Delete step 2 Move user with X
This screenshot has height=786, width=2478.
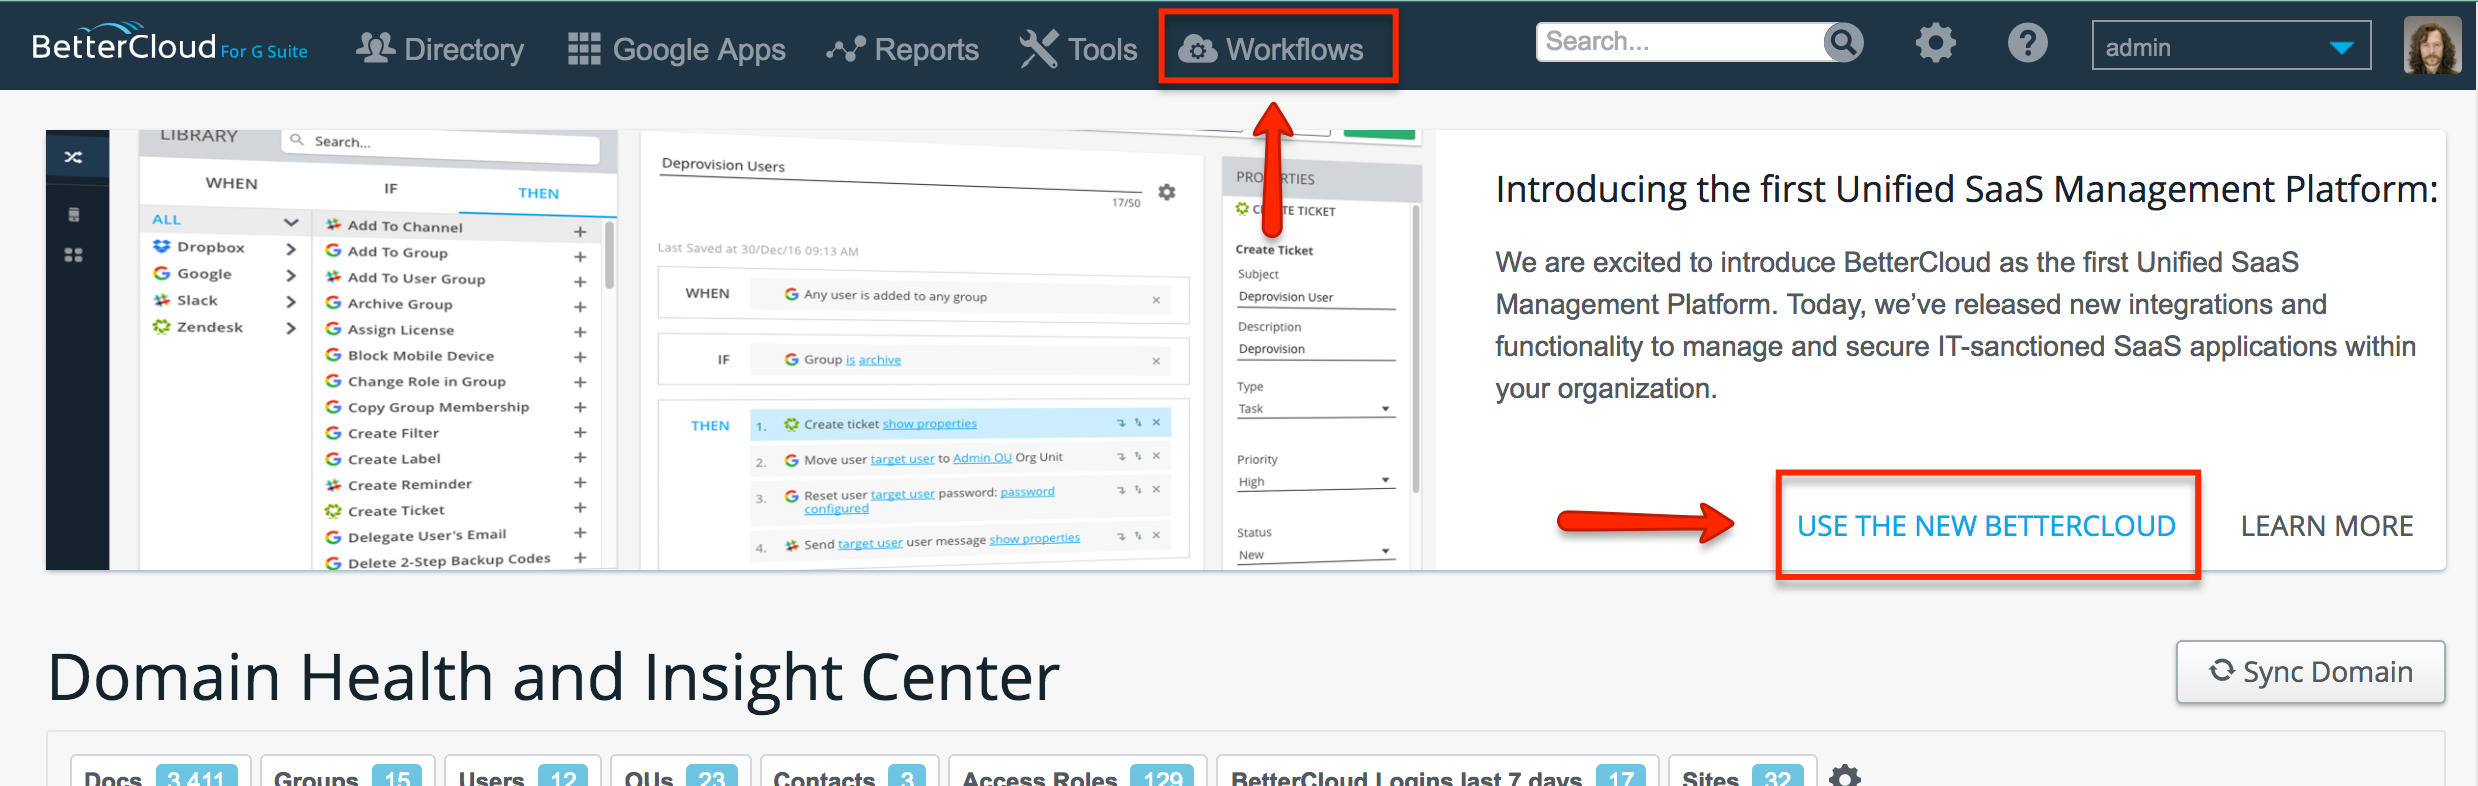[x=1156, y=456]
